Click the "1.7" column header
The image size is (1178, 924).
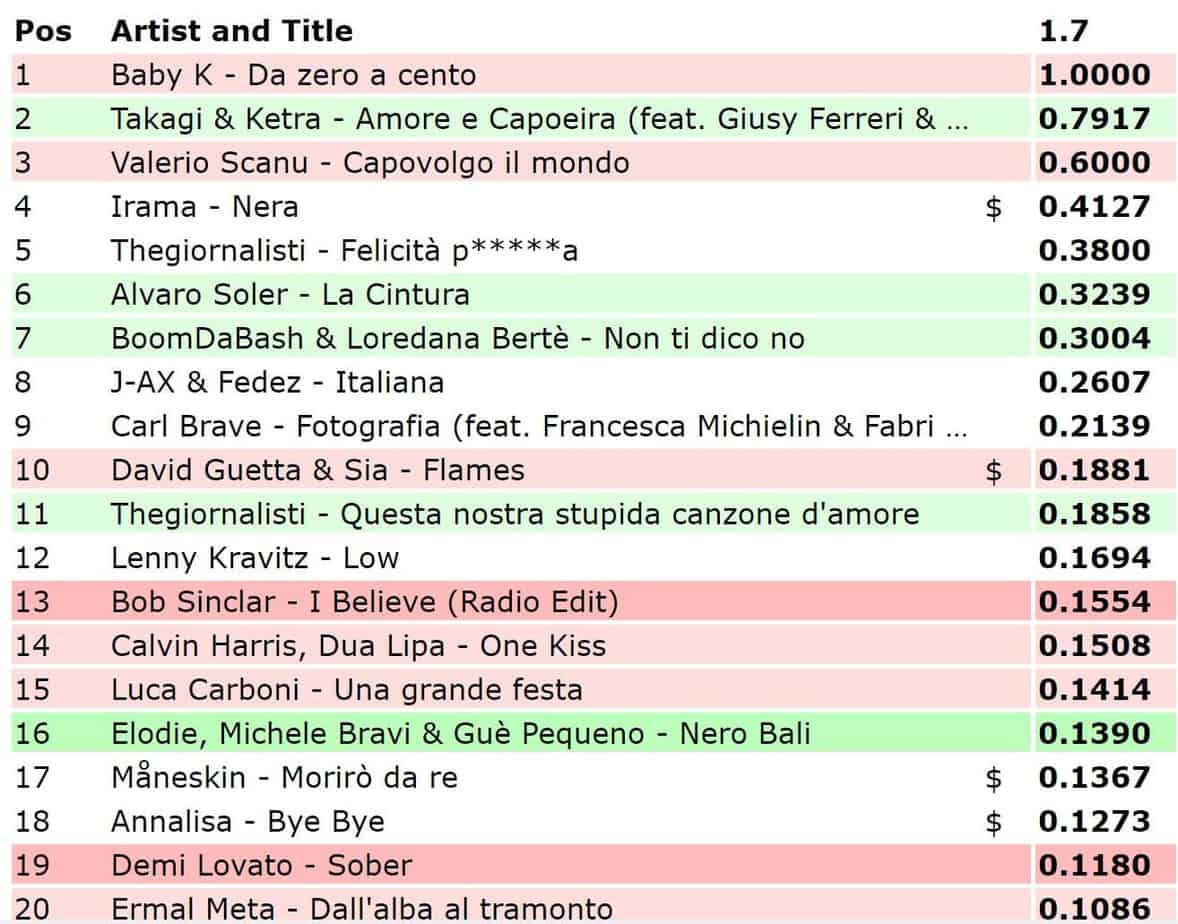pos(1062,31)
